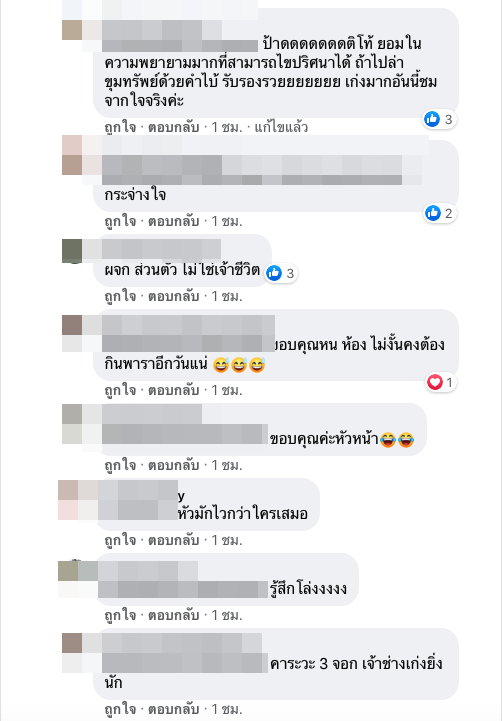The image size is (502, 721).
Task: Open commenter avatar beside ผจก ส่วนตัว comment
Action: click(72, 251)
